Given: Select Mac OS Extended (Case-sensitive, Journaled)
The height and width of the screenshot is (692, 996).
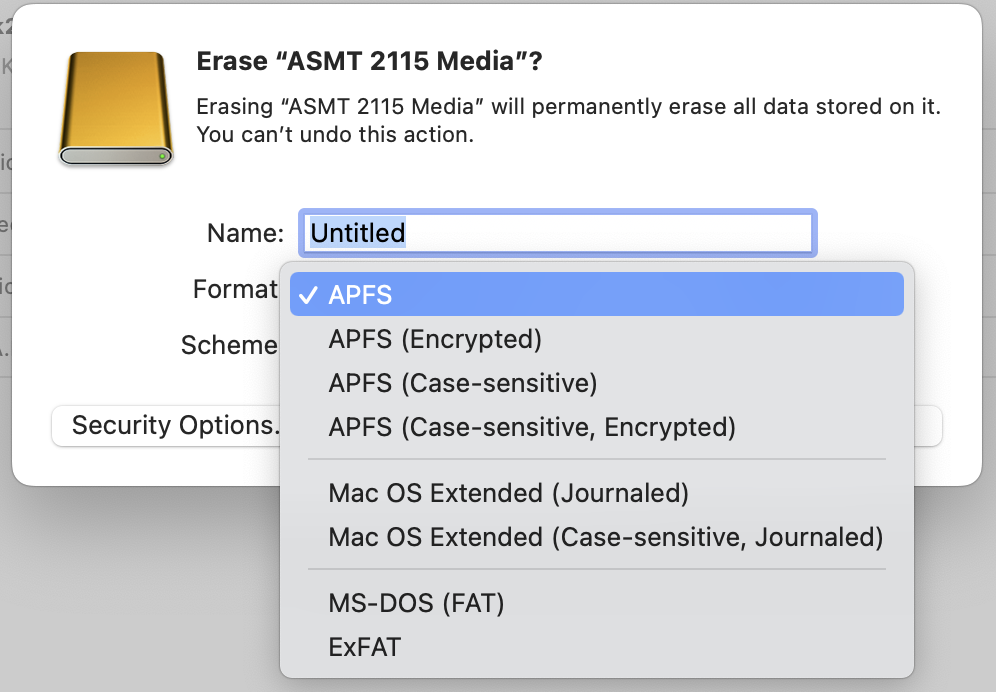Looking at the screenshot, I should tap(605, 537).
